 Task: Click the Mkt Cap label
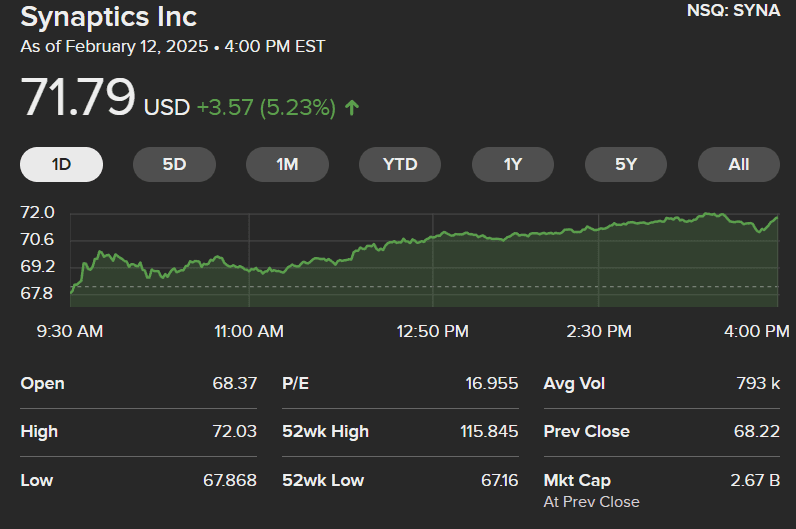[x=577, y=481]
